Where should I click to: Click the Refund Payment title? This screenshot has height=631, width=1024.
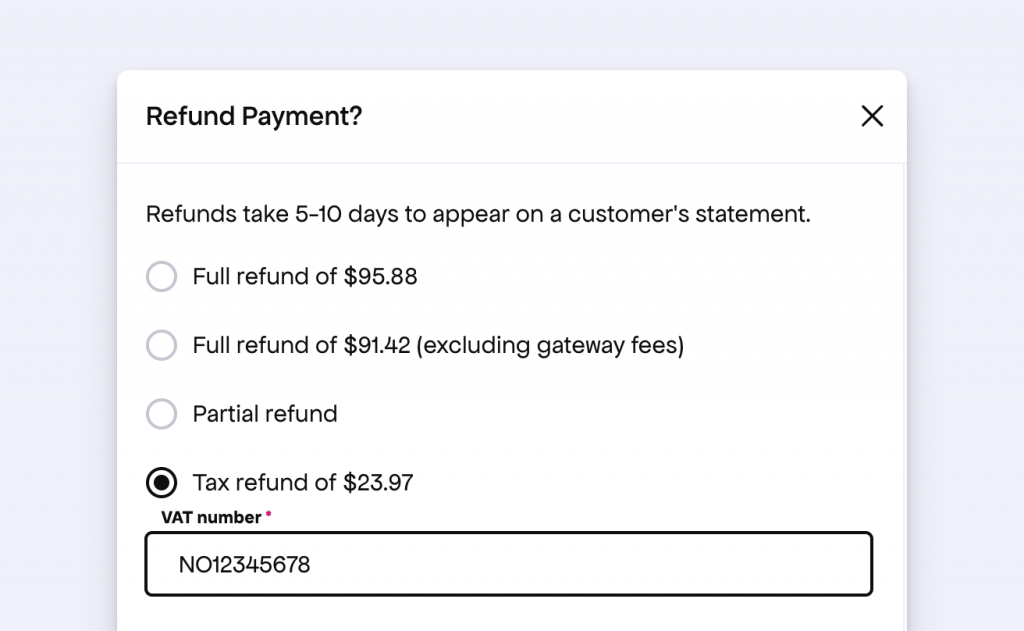[253, 116]
